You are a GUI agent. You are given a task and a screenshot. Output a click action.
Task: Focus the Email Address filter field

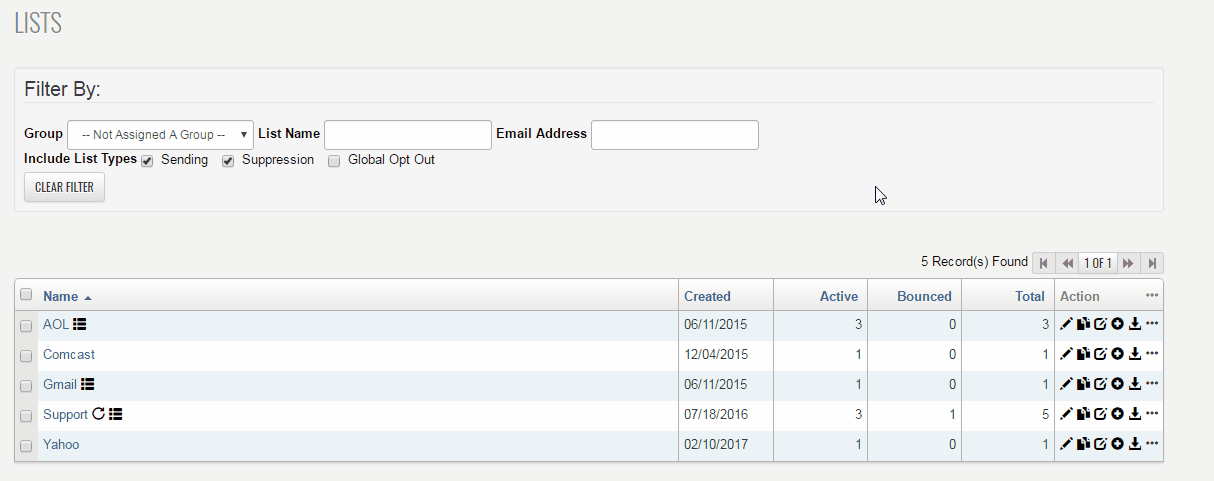tap(674, 134)
